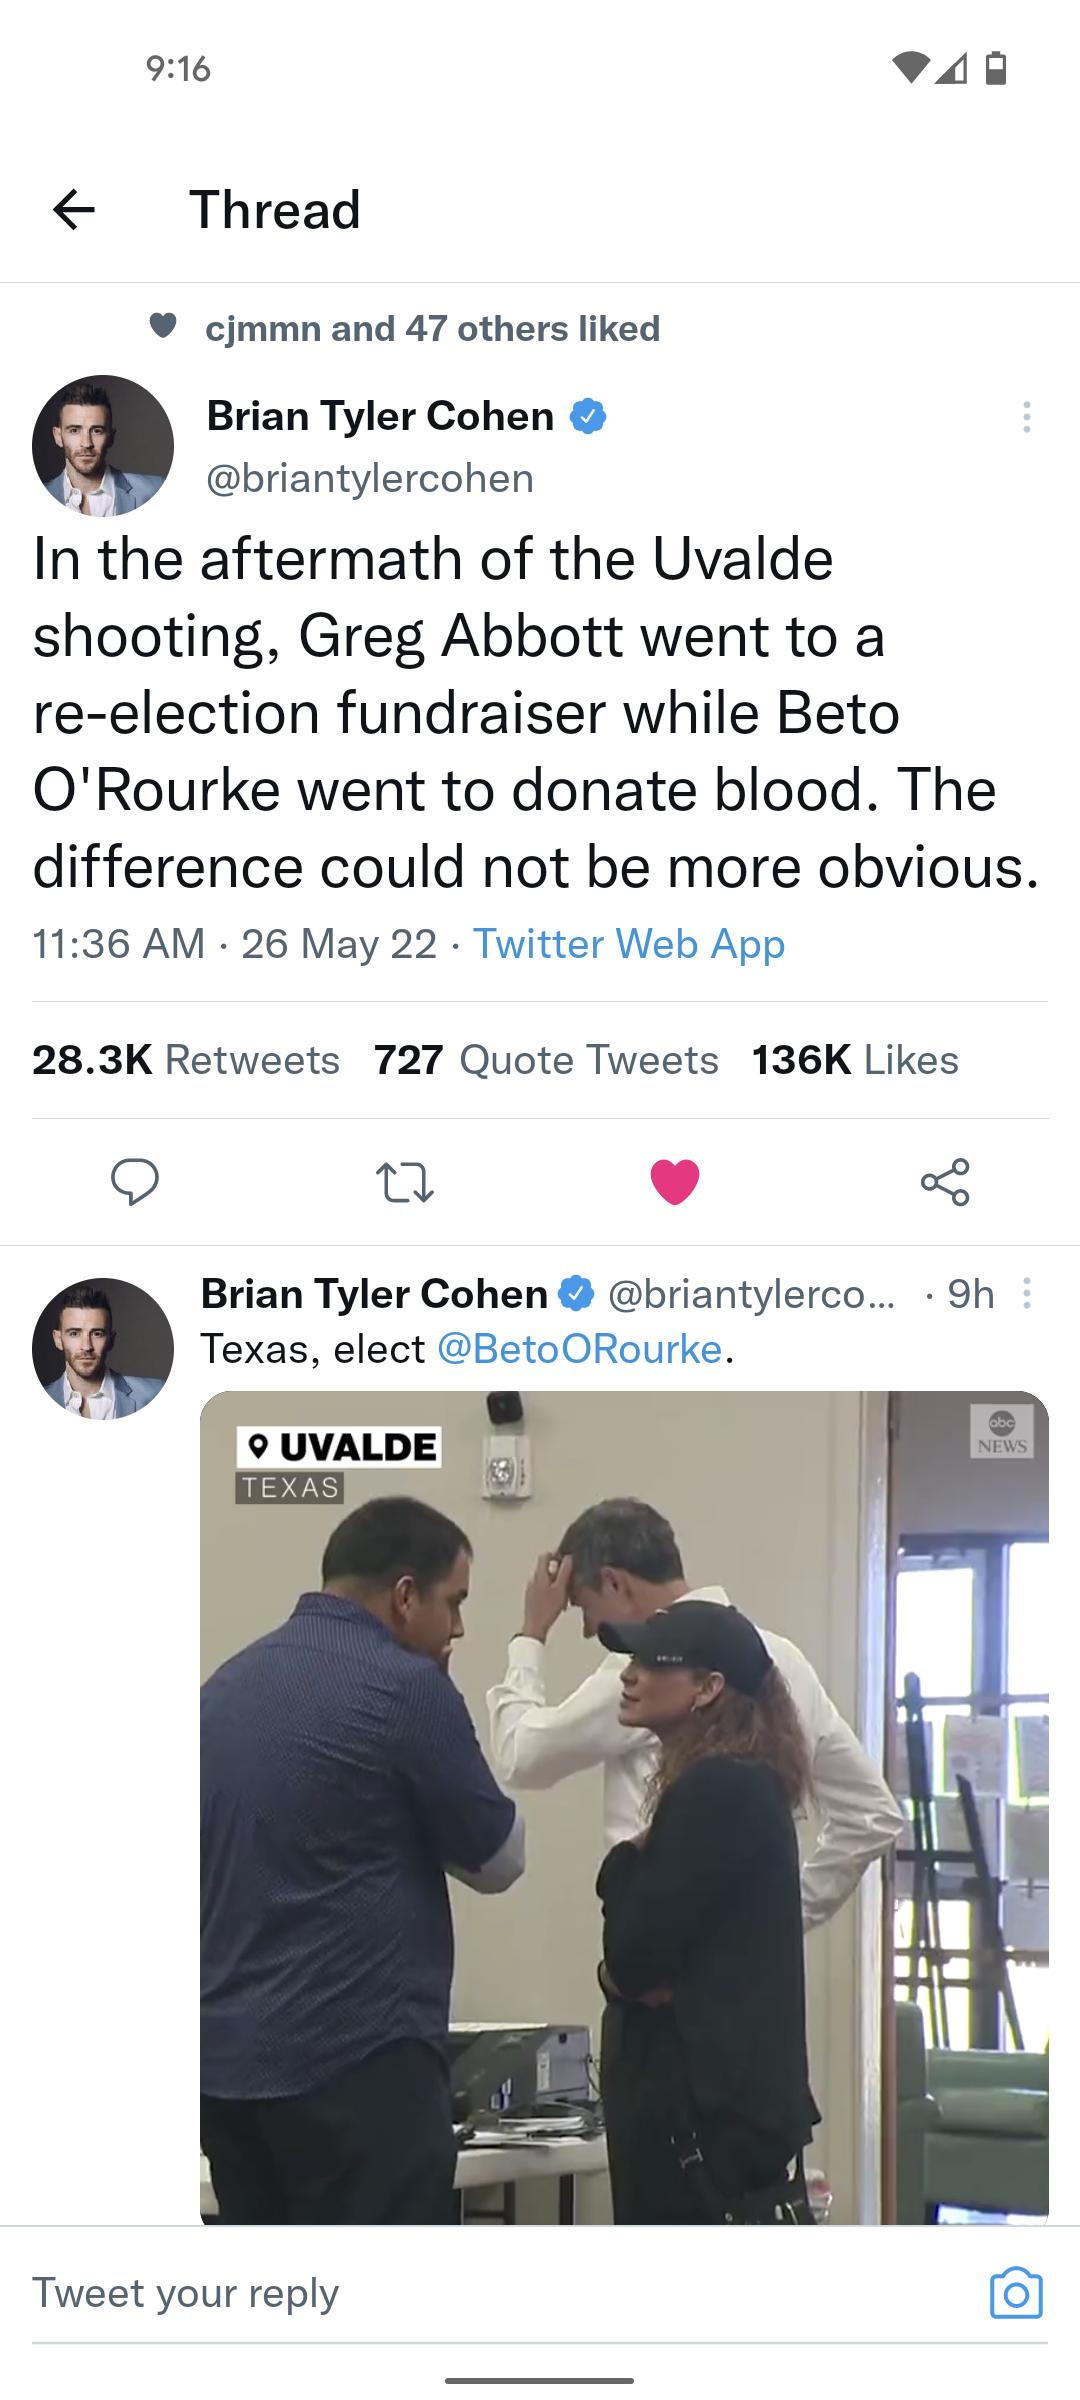Open the Twitter Web App source link
The width and height of the screenshot is (1080, 2400).
click(x=628, y=943)
